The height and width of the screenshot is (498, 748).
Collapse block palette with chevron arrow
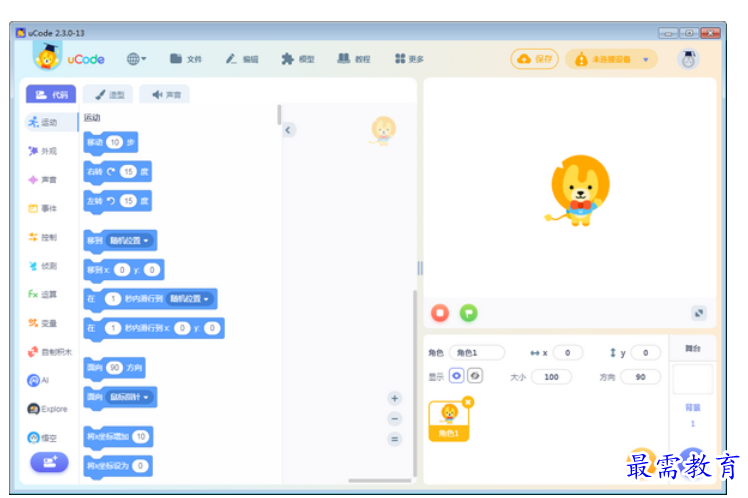(x=288, y=130)
